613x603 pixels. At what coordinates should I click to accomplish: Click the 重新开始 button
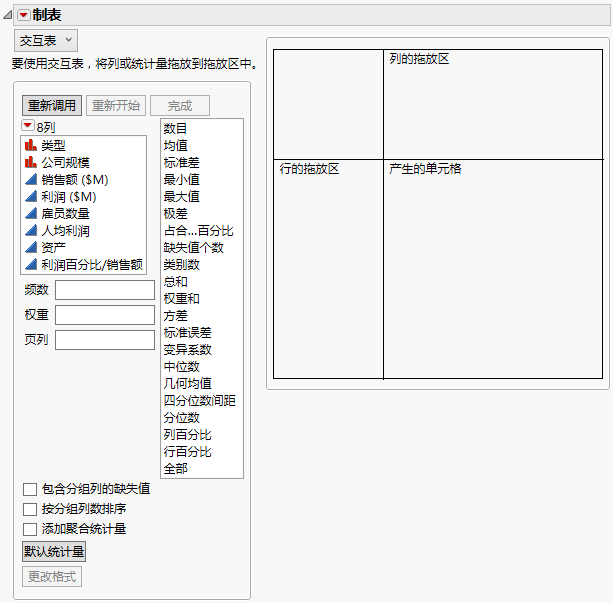coord(116,106)
